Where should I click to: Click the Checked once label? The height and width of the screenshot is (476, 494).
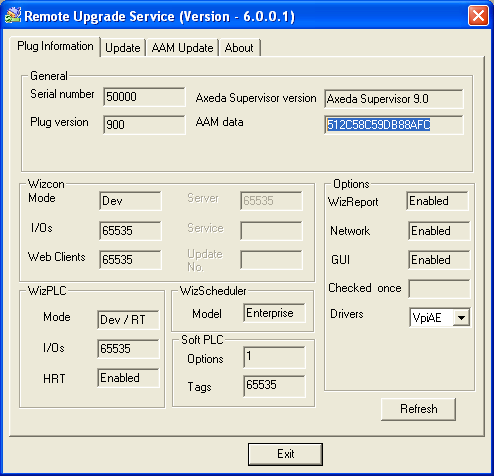click(365, 288)
